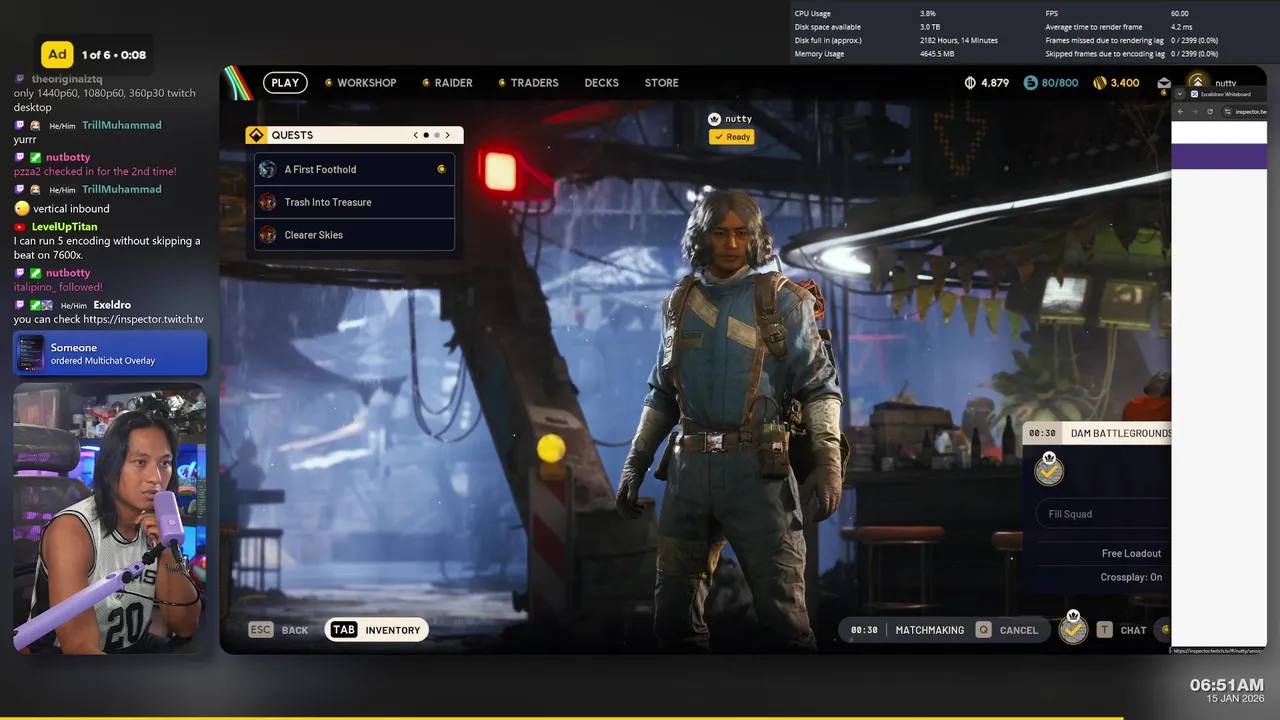The height and width of the screenshot is (720, 1280).
Task: Click the Ad badge on stream overlay
Action: click(x=57, y=55)
